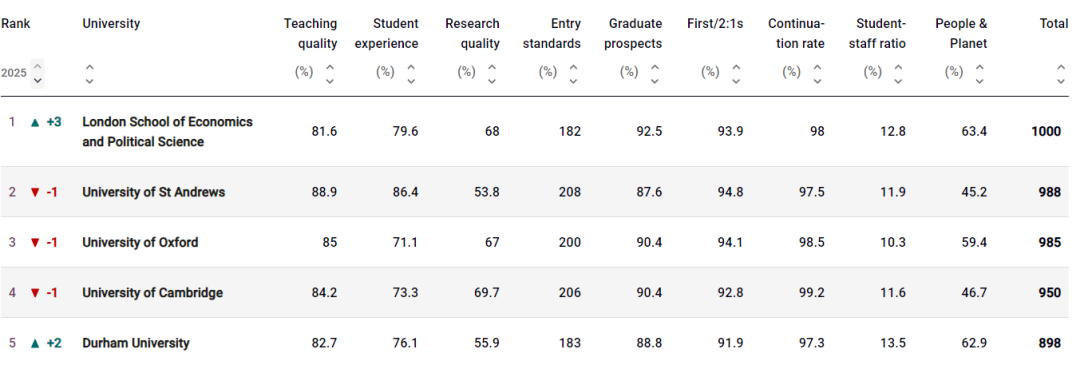Sort the Total column descending
Viewport: 1080px width, 365px height.
coord(1061,81)
